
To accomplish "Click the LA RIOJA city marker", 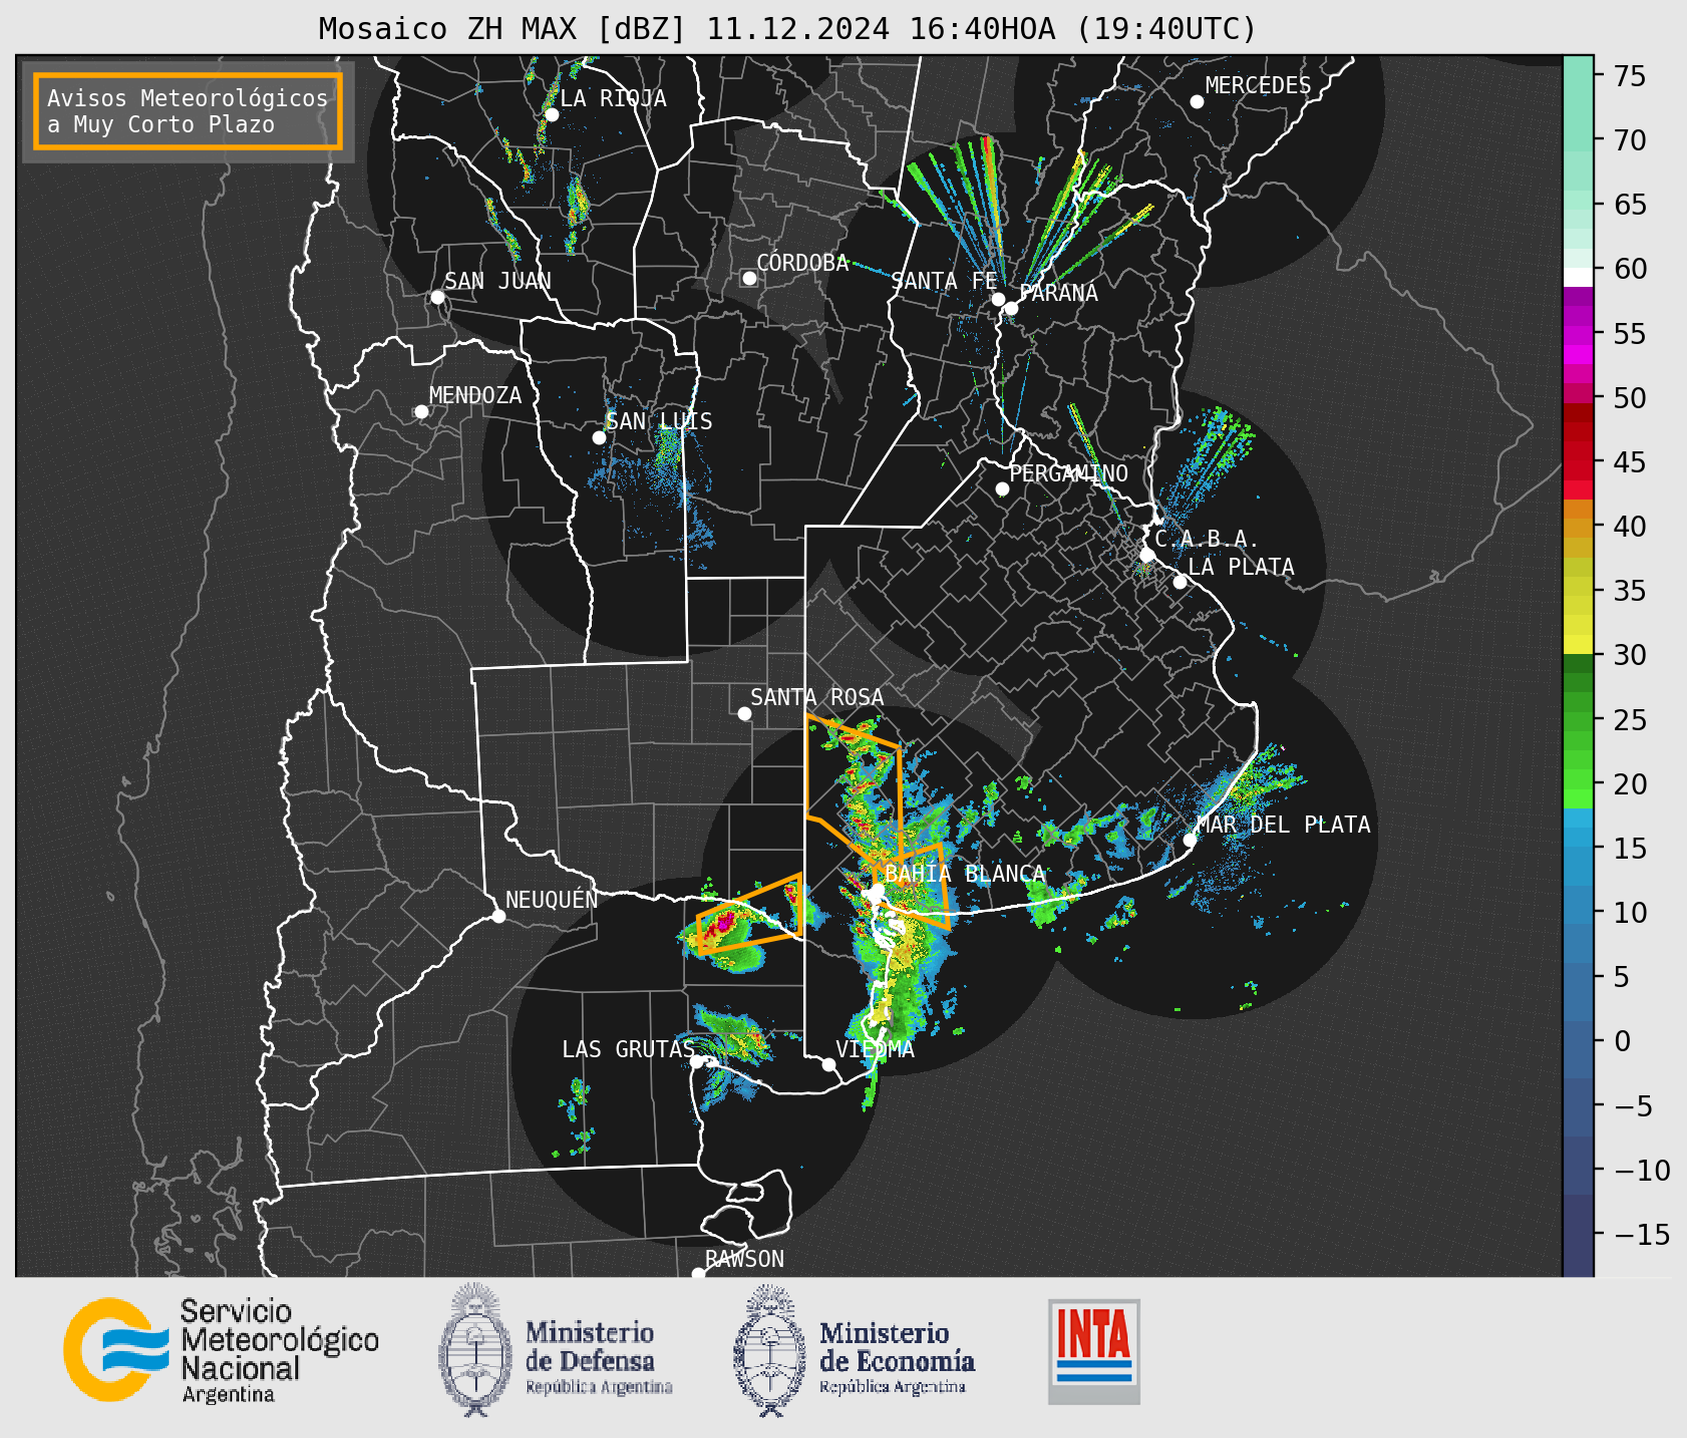I will coord(551,115).
